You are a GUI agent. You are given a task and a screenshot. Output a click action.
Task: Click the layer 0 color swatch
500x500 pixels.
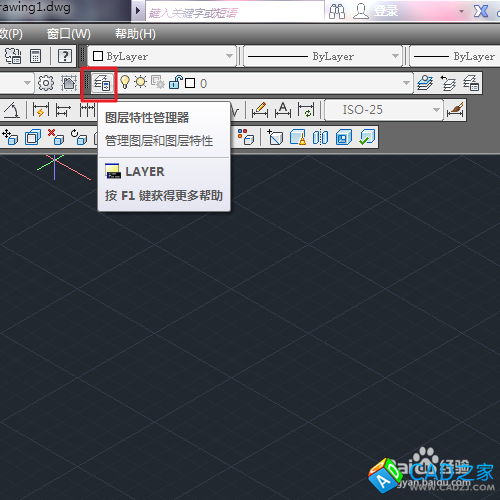point(190,83)
